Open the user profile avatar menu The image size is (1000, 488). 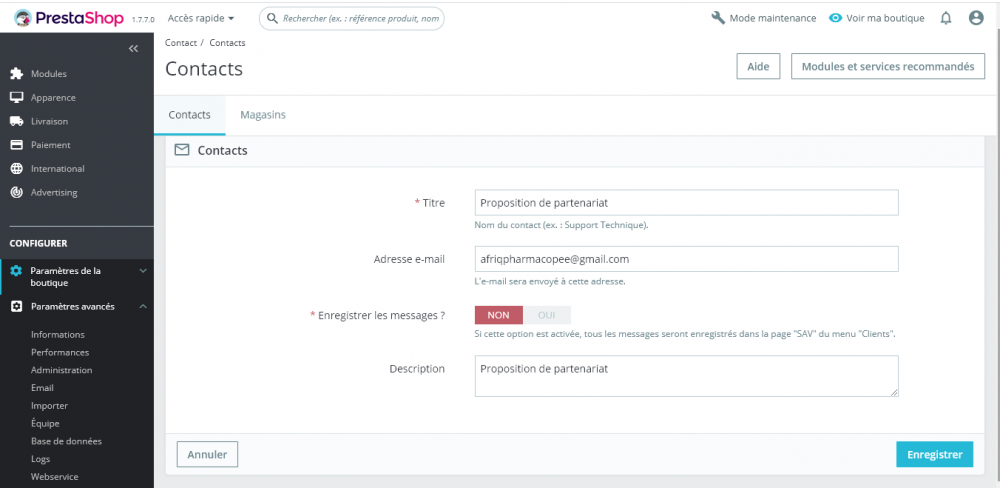[x=976, y=18]
